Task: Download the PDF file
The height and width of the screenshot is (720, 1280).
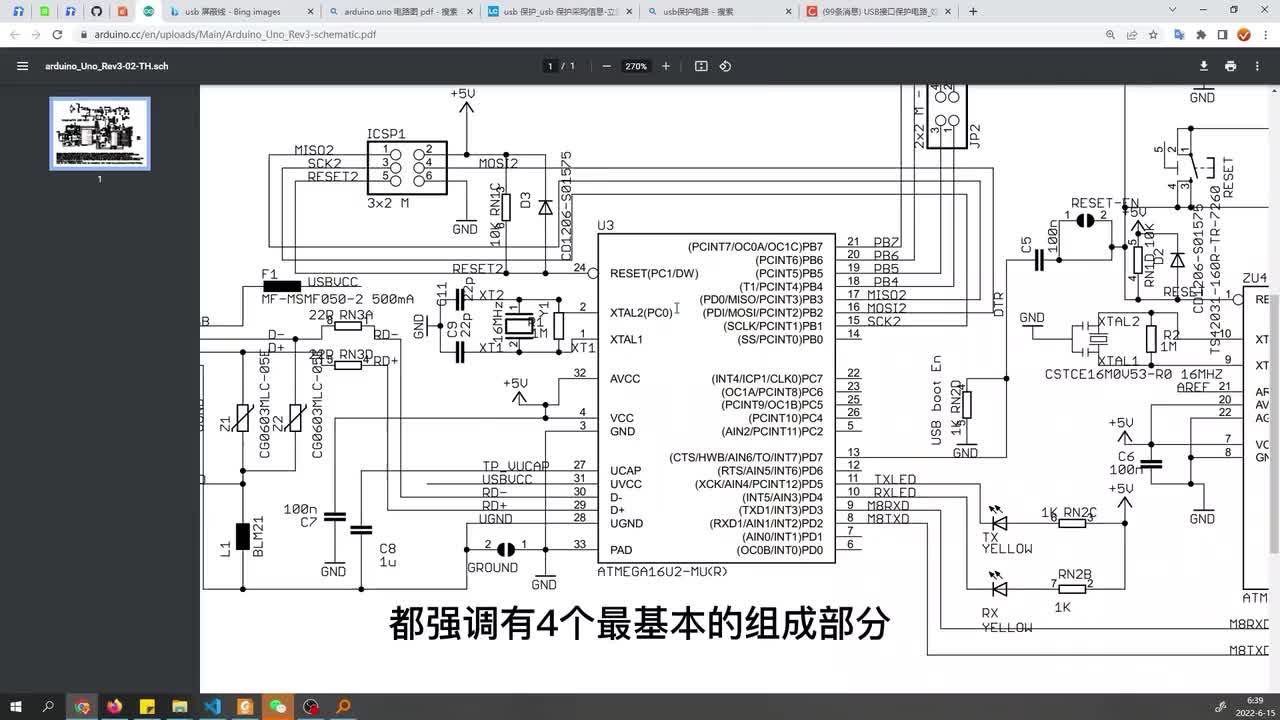Action: (x=1204, y=66)
